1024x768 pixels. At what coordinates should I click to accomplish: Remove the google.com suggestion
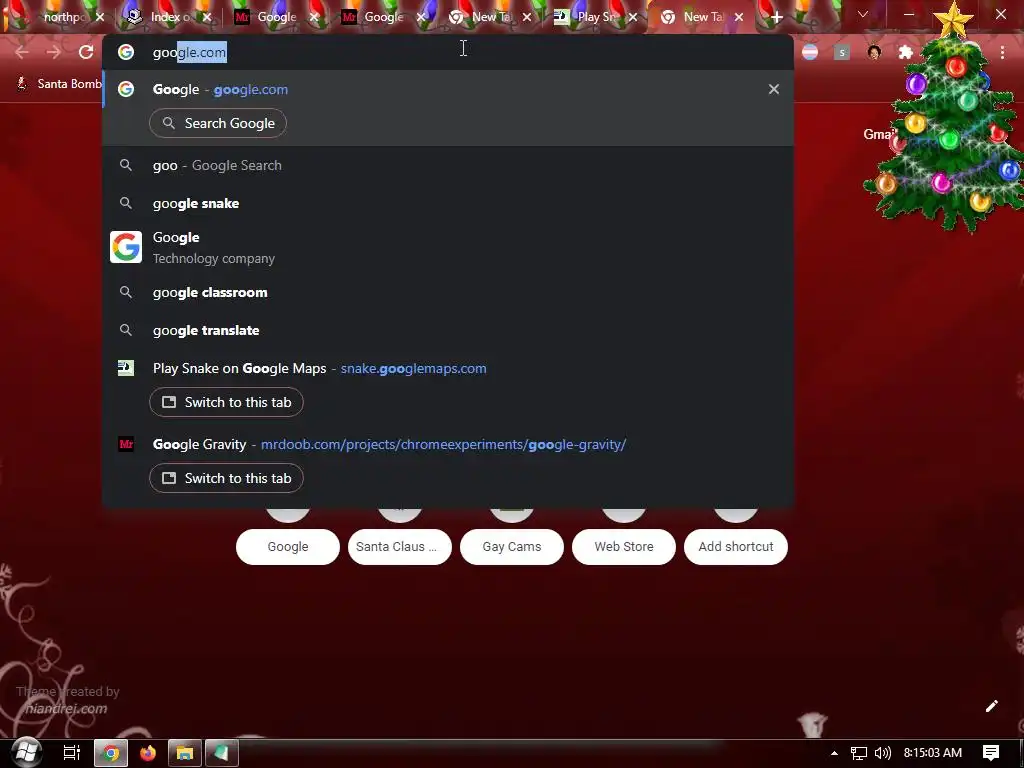(x=774, y=89)
